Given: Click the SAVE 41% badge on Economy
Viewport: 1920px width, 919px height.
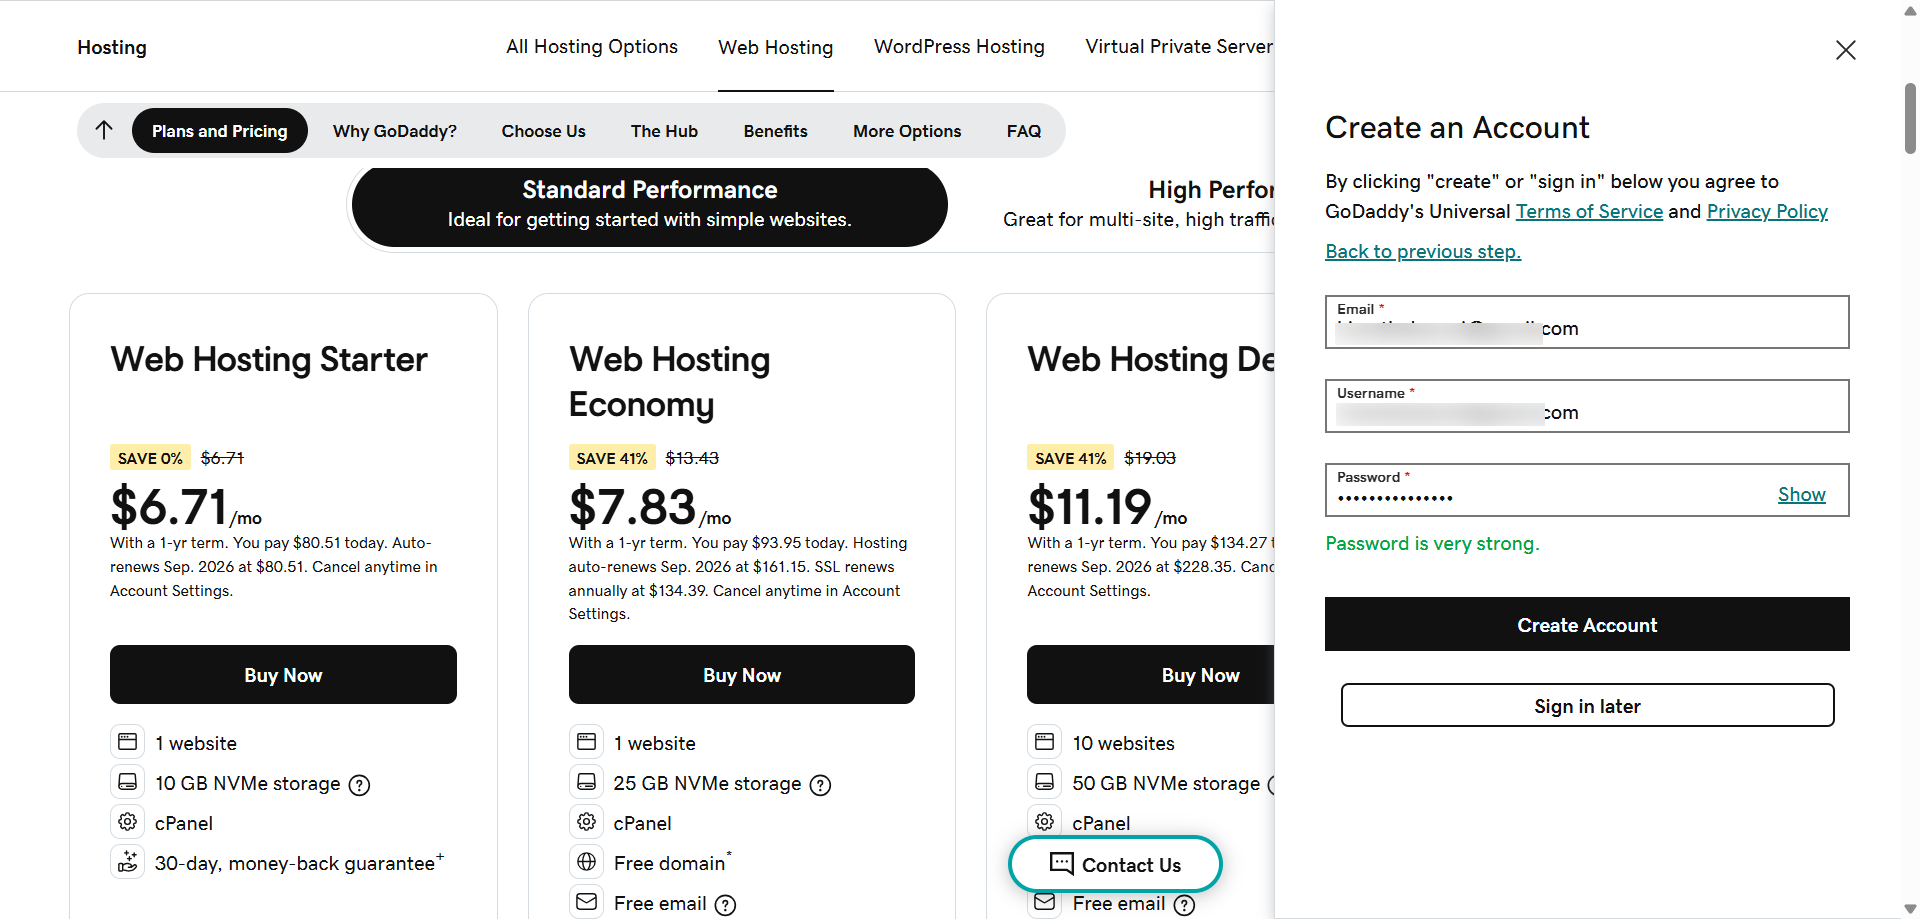Looking at the screenshot, I should [x=612, y=458].
